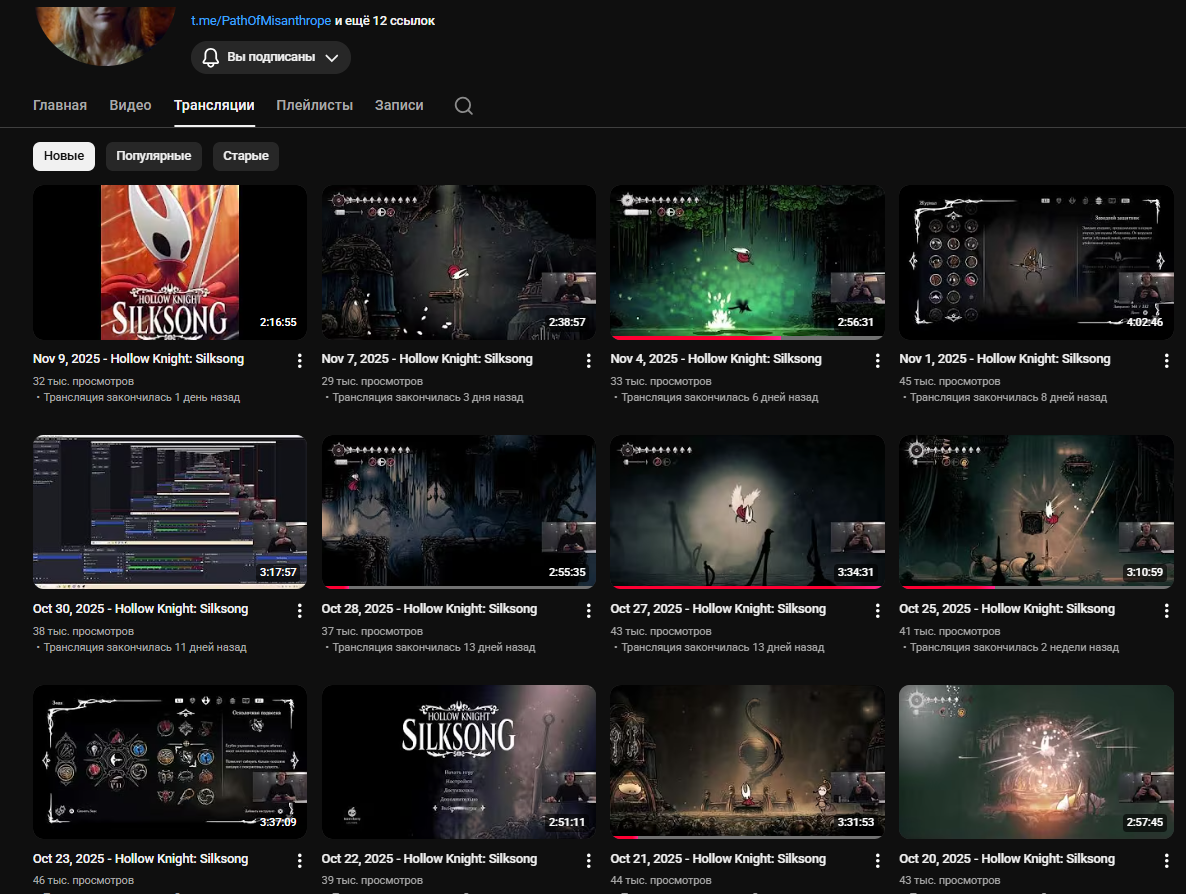Switch to the Плейлисты tab
The width and height of the screenshot is (1186, 894).
click(x=315, y=105)
